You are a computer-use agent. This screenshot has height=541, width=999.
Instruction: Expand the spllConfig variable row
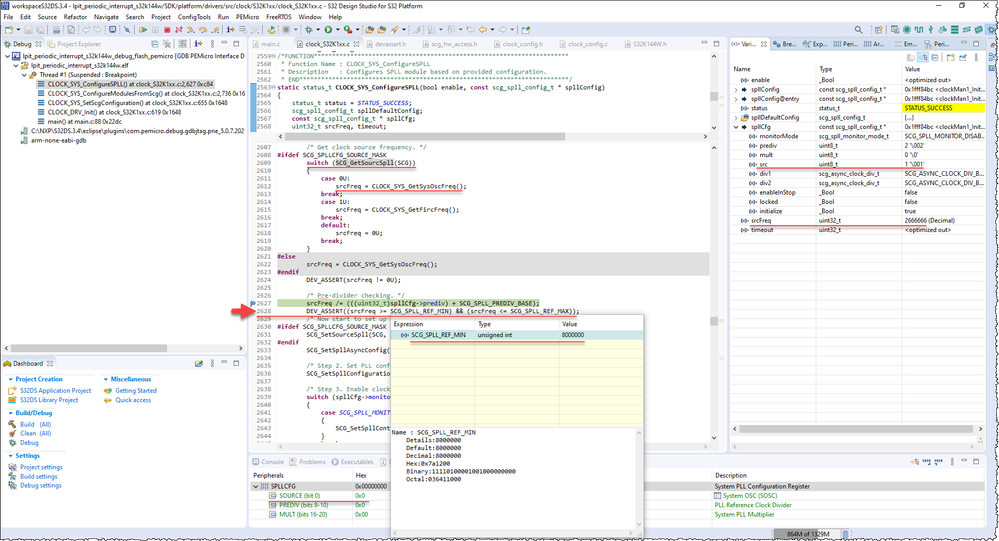click(x=737, y=89)
